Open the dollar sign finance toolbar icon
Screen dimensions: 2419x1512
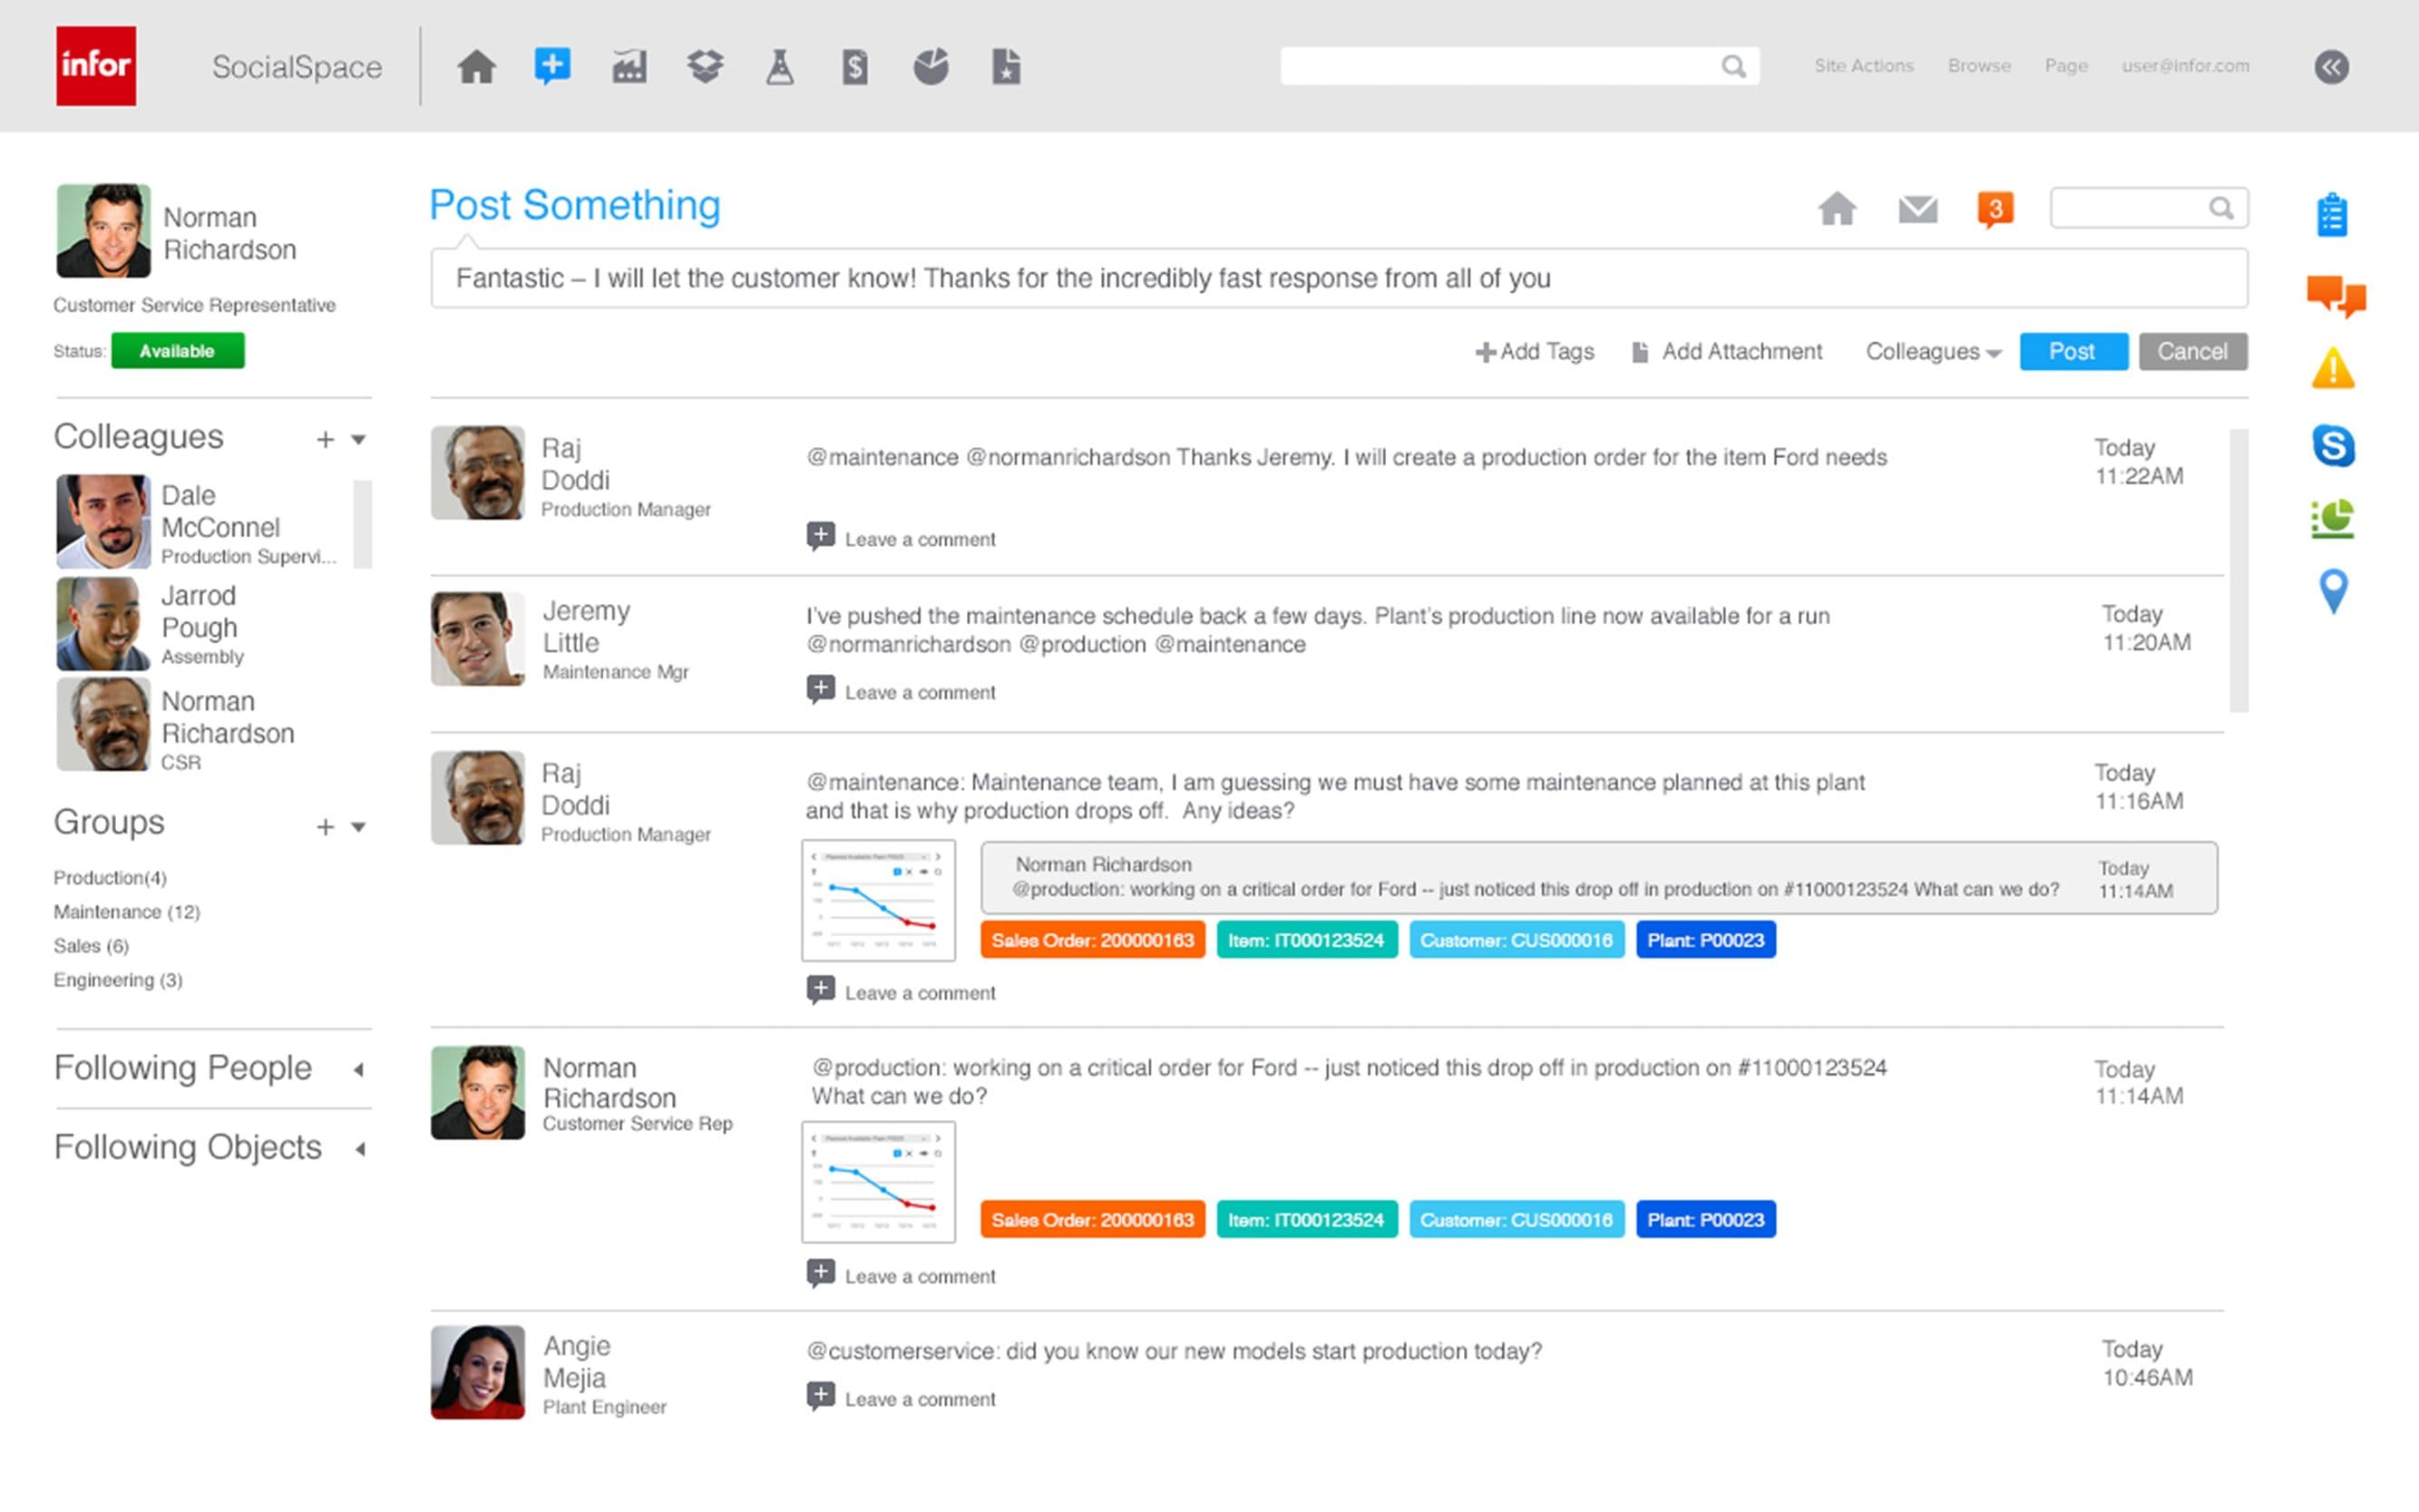pos(855,67)
